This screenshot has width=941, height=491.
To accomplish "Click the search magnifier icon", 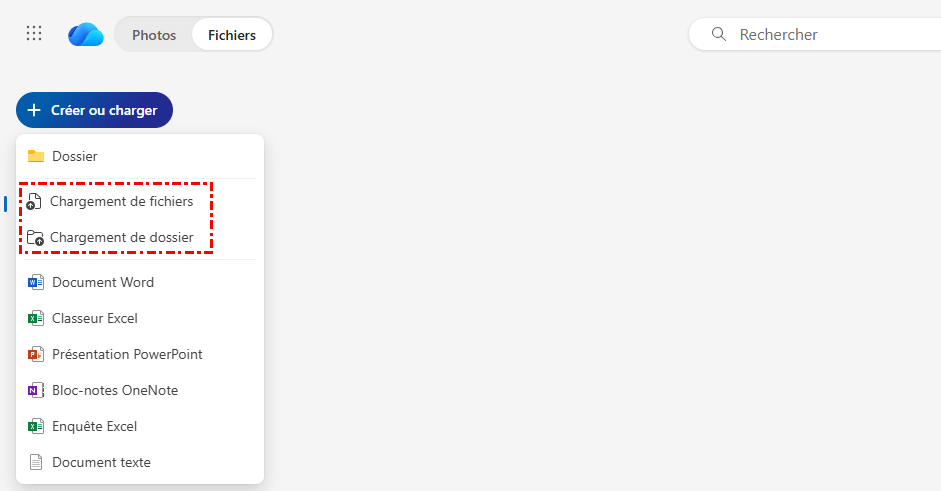I will click(718, 34).
